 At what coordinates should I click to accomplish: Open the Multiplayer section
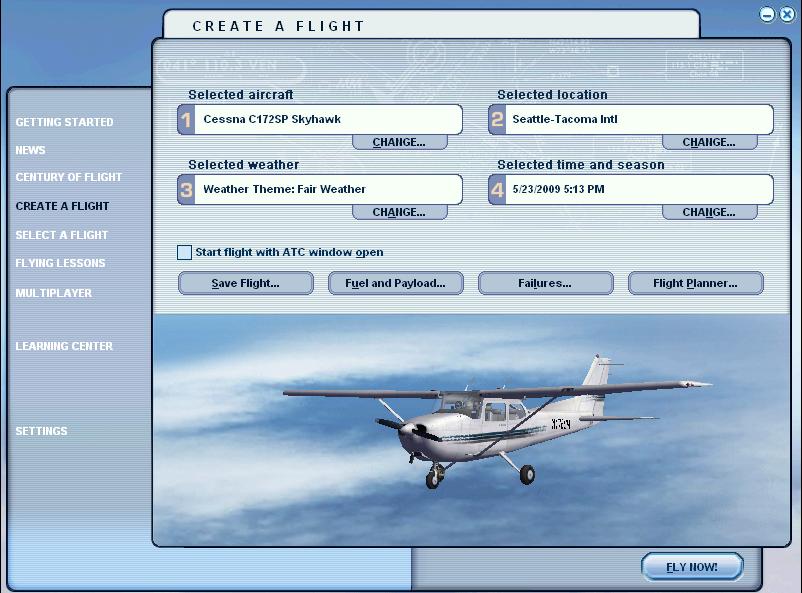tap(54, 293)
